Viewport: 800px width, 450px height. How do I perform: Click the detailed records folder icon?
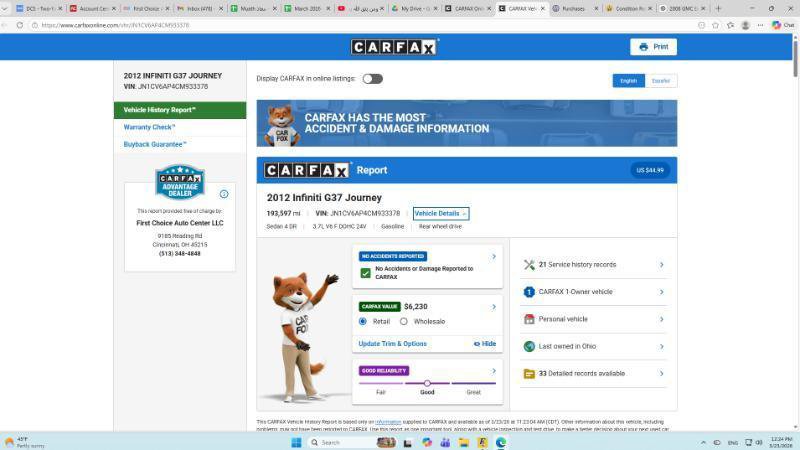coord(529,374)
